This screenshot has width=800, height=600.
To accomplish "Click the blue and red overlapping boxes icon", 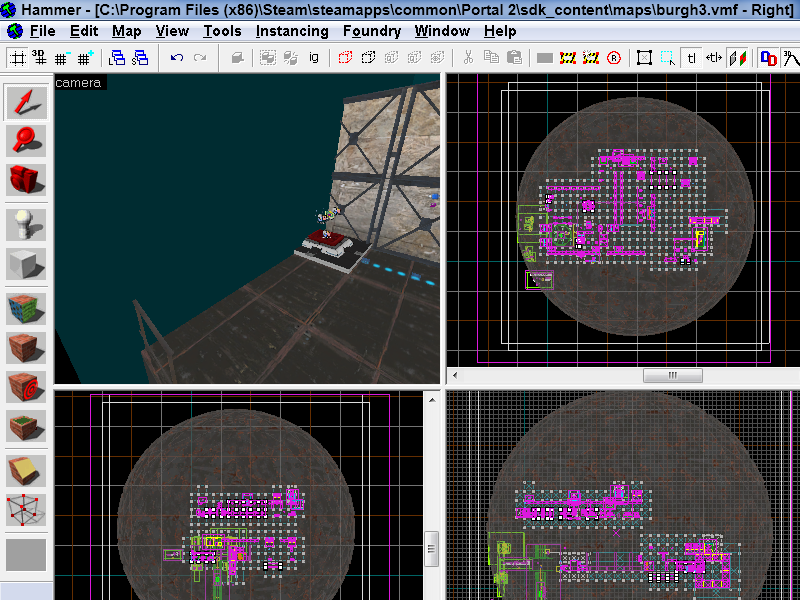I will (x=768, y=58).
